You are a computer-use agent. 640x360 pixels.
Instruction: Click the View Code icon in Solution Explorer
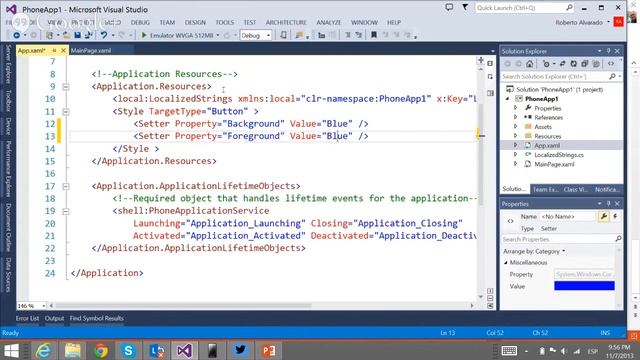coord(611,64)
